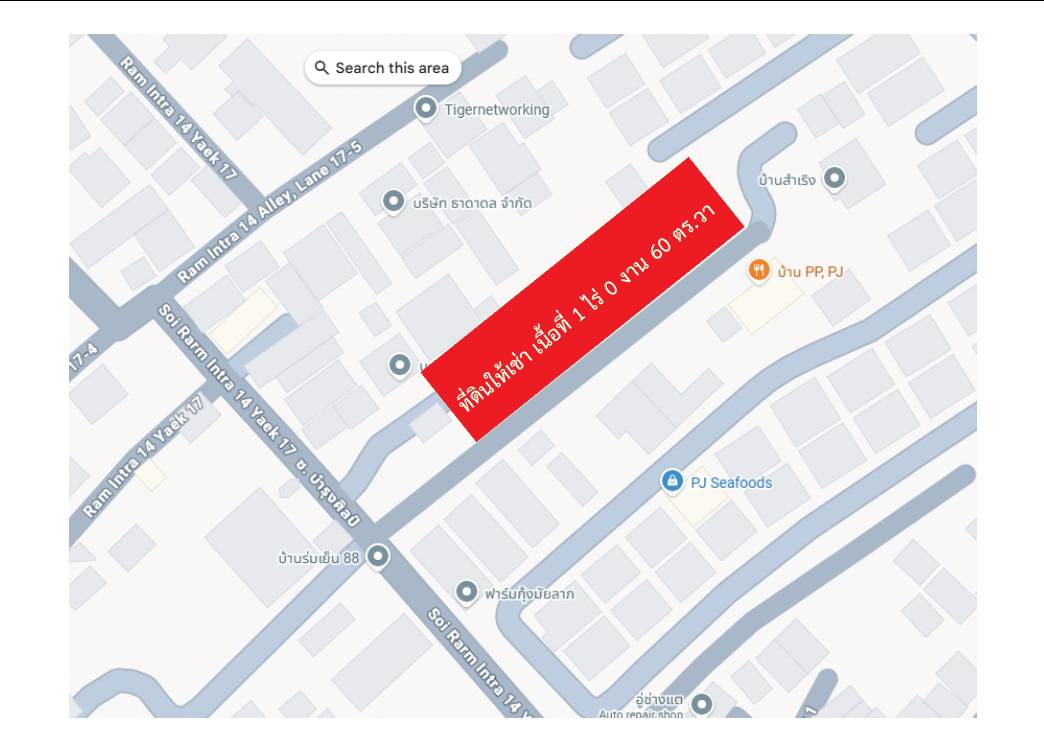Click the red land-for-rent rectangle overlay
1044x752 pixels.
pos(583,299)
